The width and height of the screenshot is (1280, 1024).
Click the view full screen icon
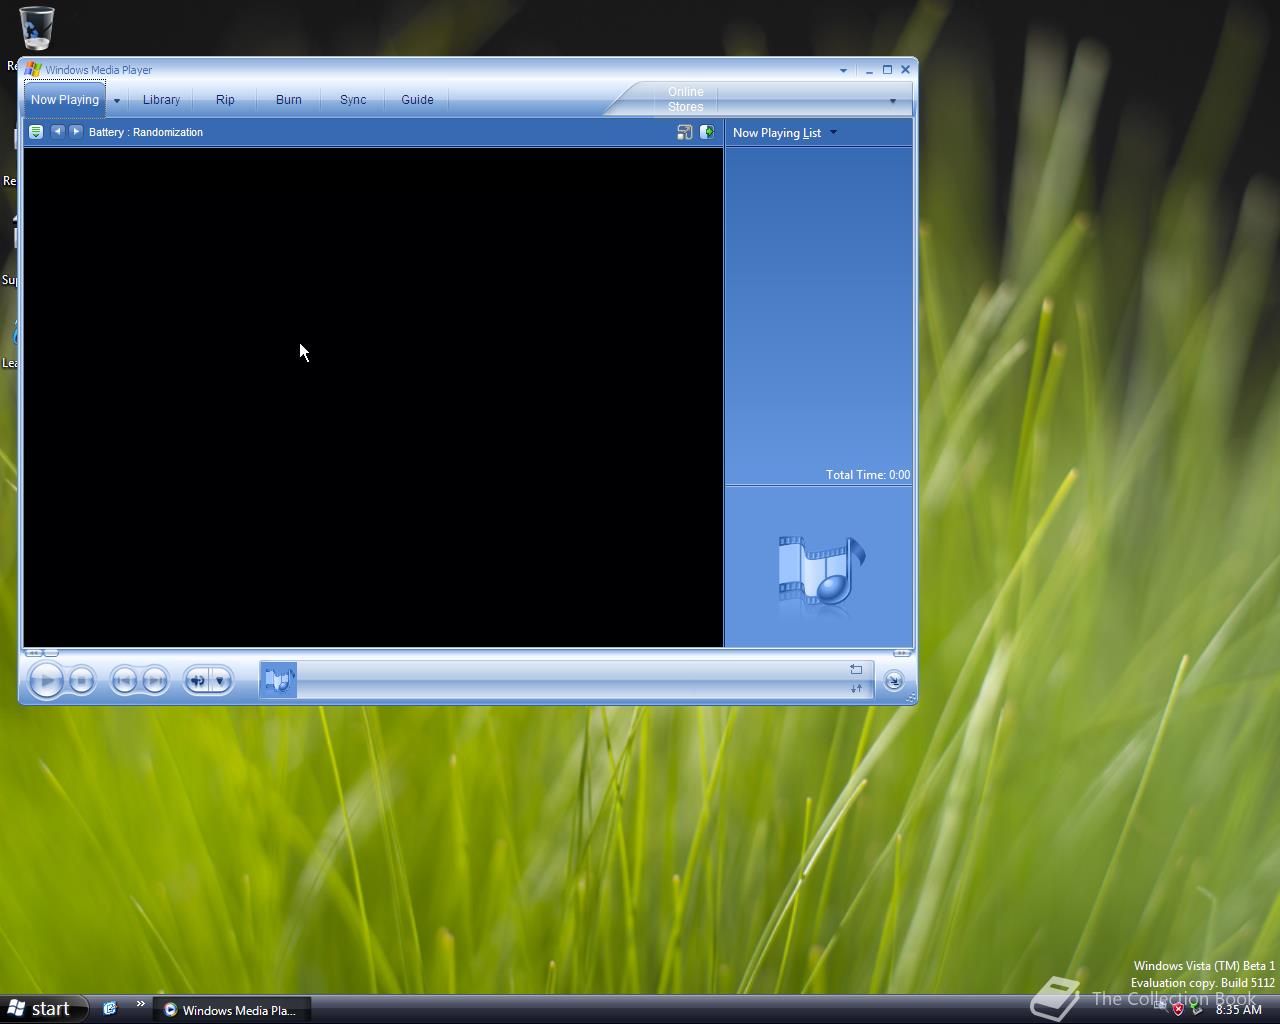[x=684, y=132]
